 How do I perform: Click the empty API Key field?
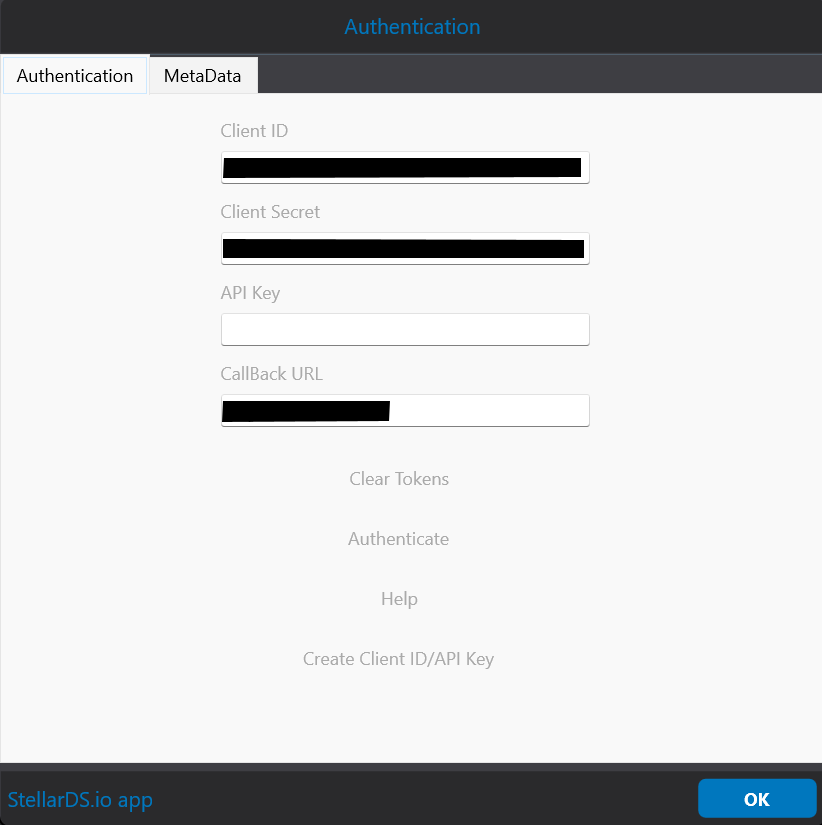coord(405,329)
